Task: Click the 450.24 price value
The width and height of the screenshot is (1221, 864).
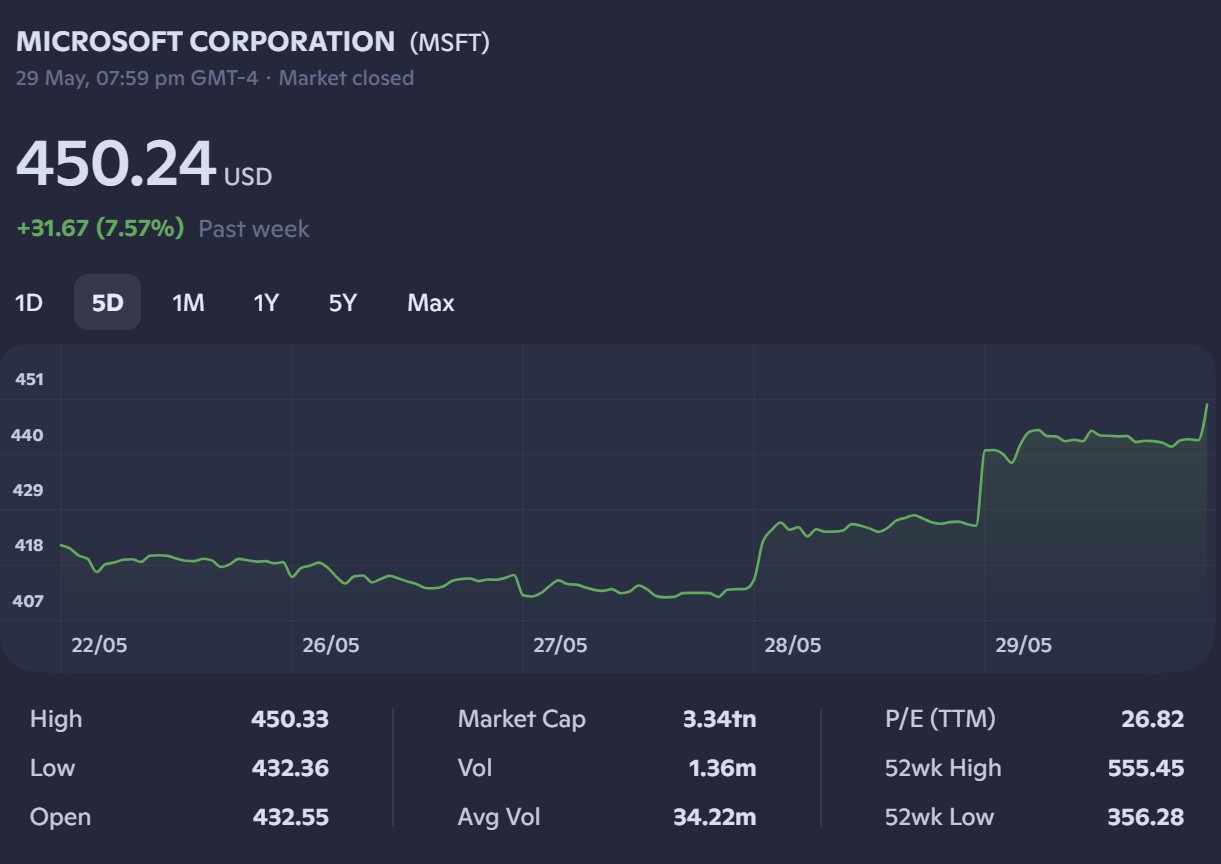Action: (116, 163)
